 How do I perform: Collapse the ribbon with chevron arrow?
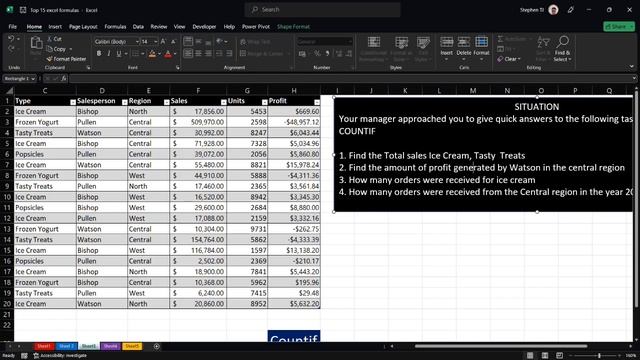pos(631,67)
